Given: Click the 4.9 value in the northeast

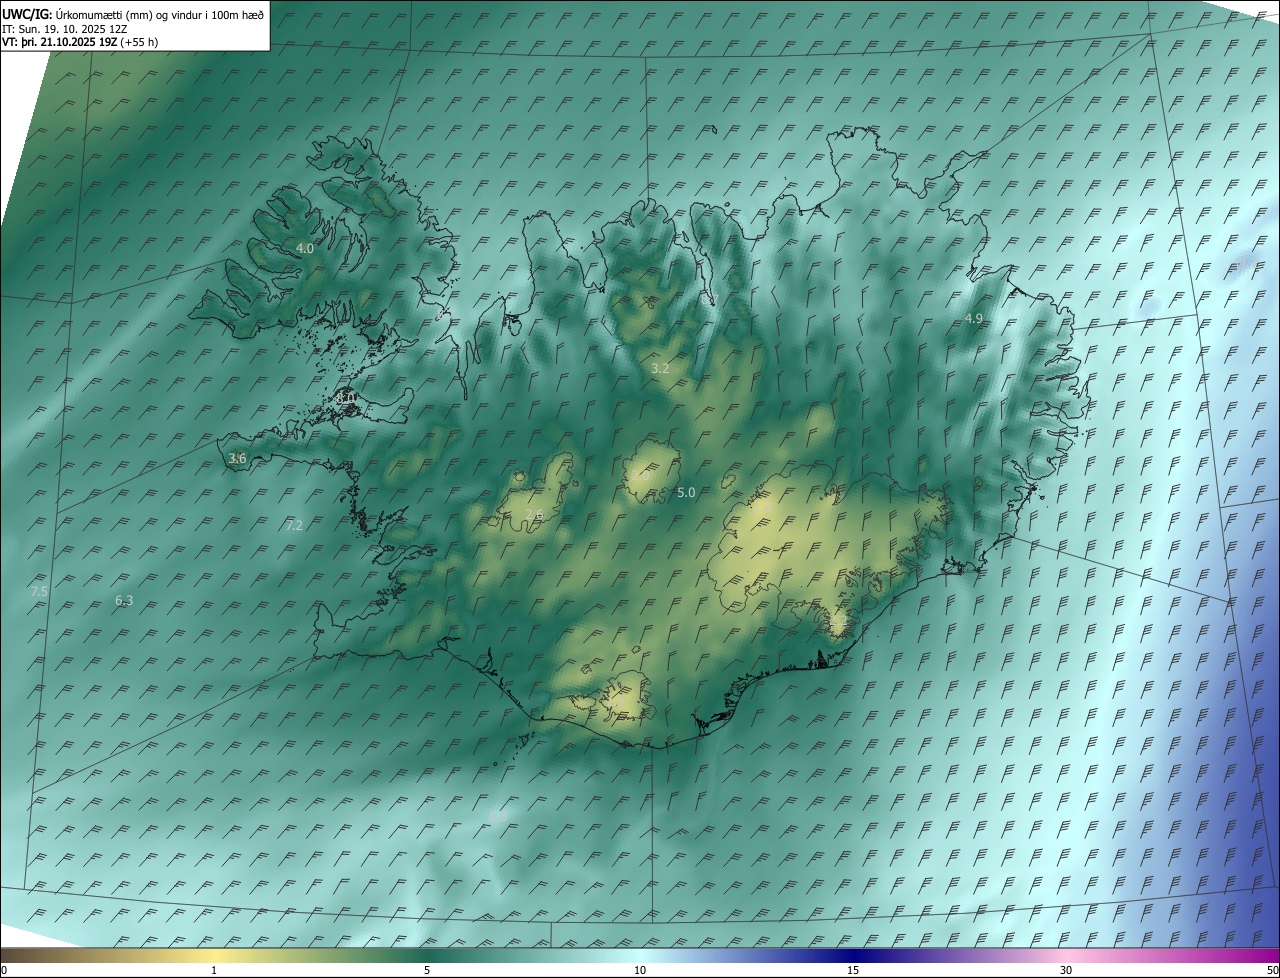Looking at the screenshot, I should 974,318.
